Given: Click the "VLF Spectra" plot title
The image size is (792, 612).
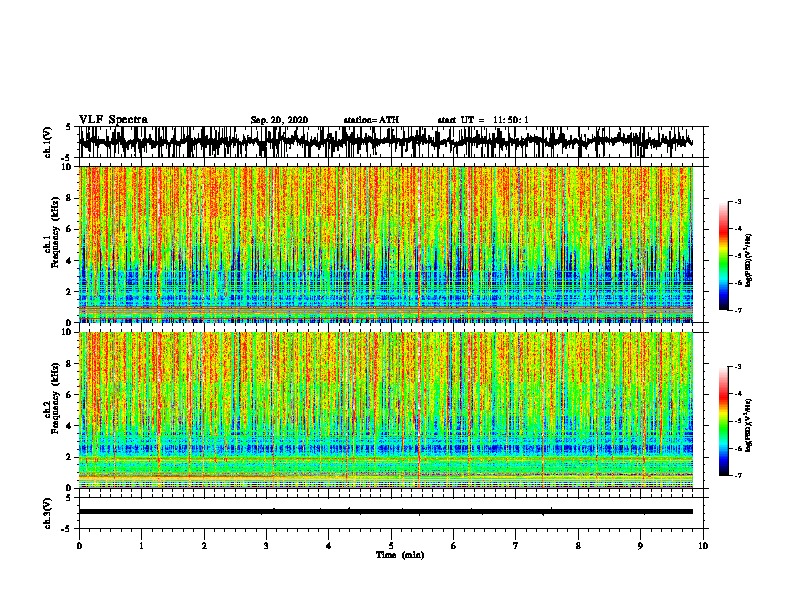Looking at the screenshot, I should coord(113,119).
